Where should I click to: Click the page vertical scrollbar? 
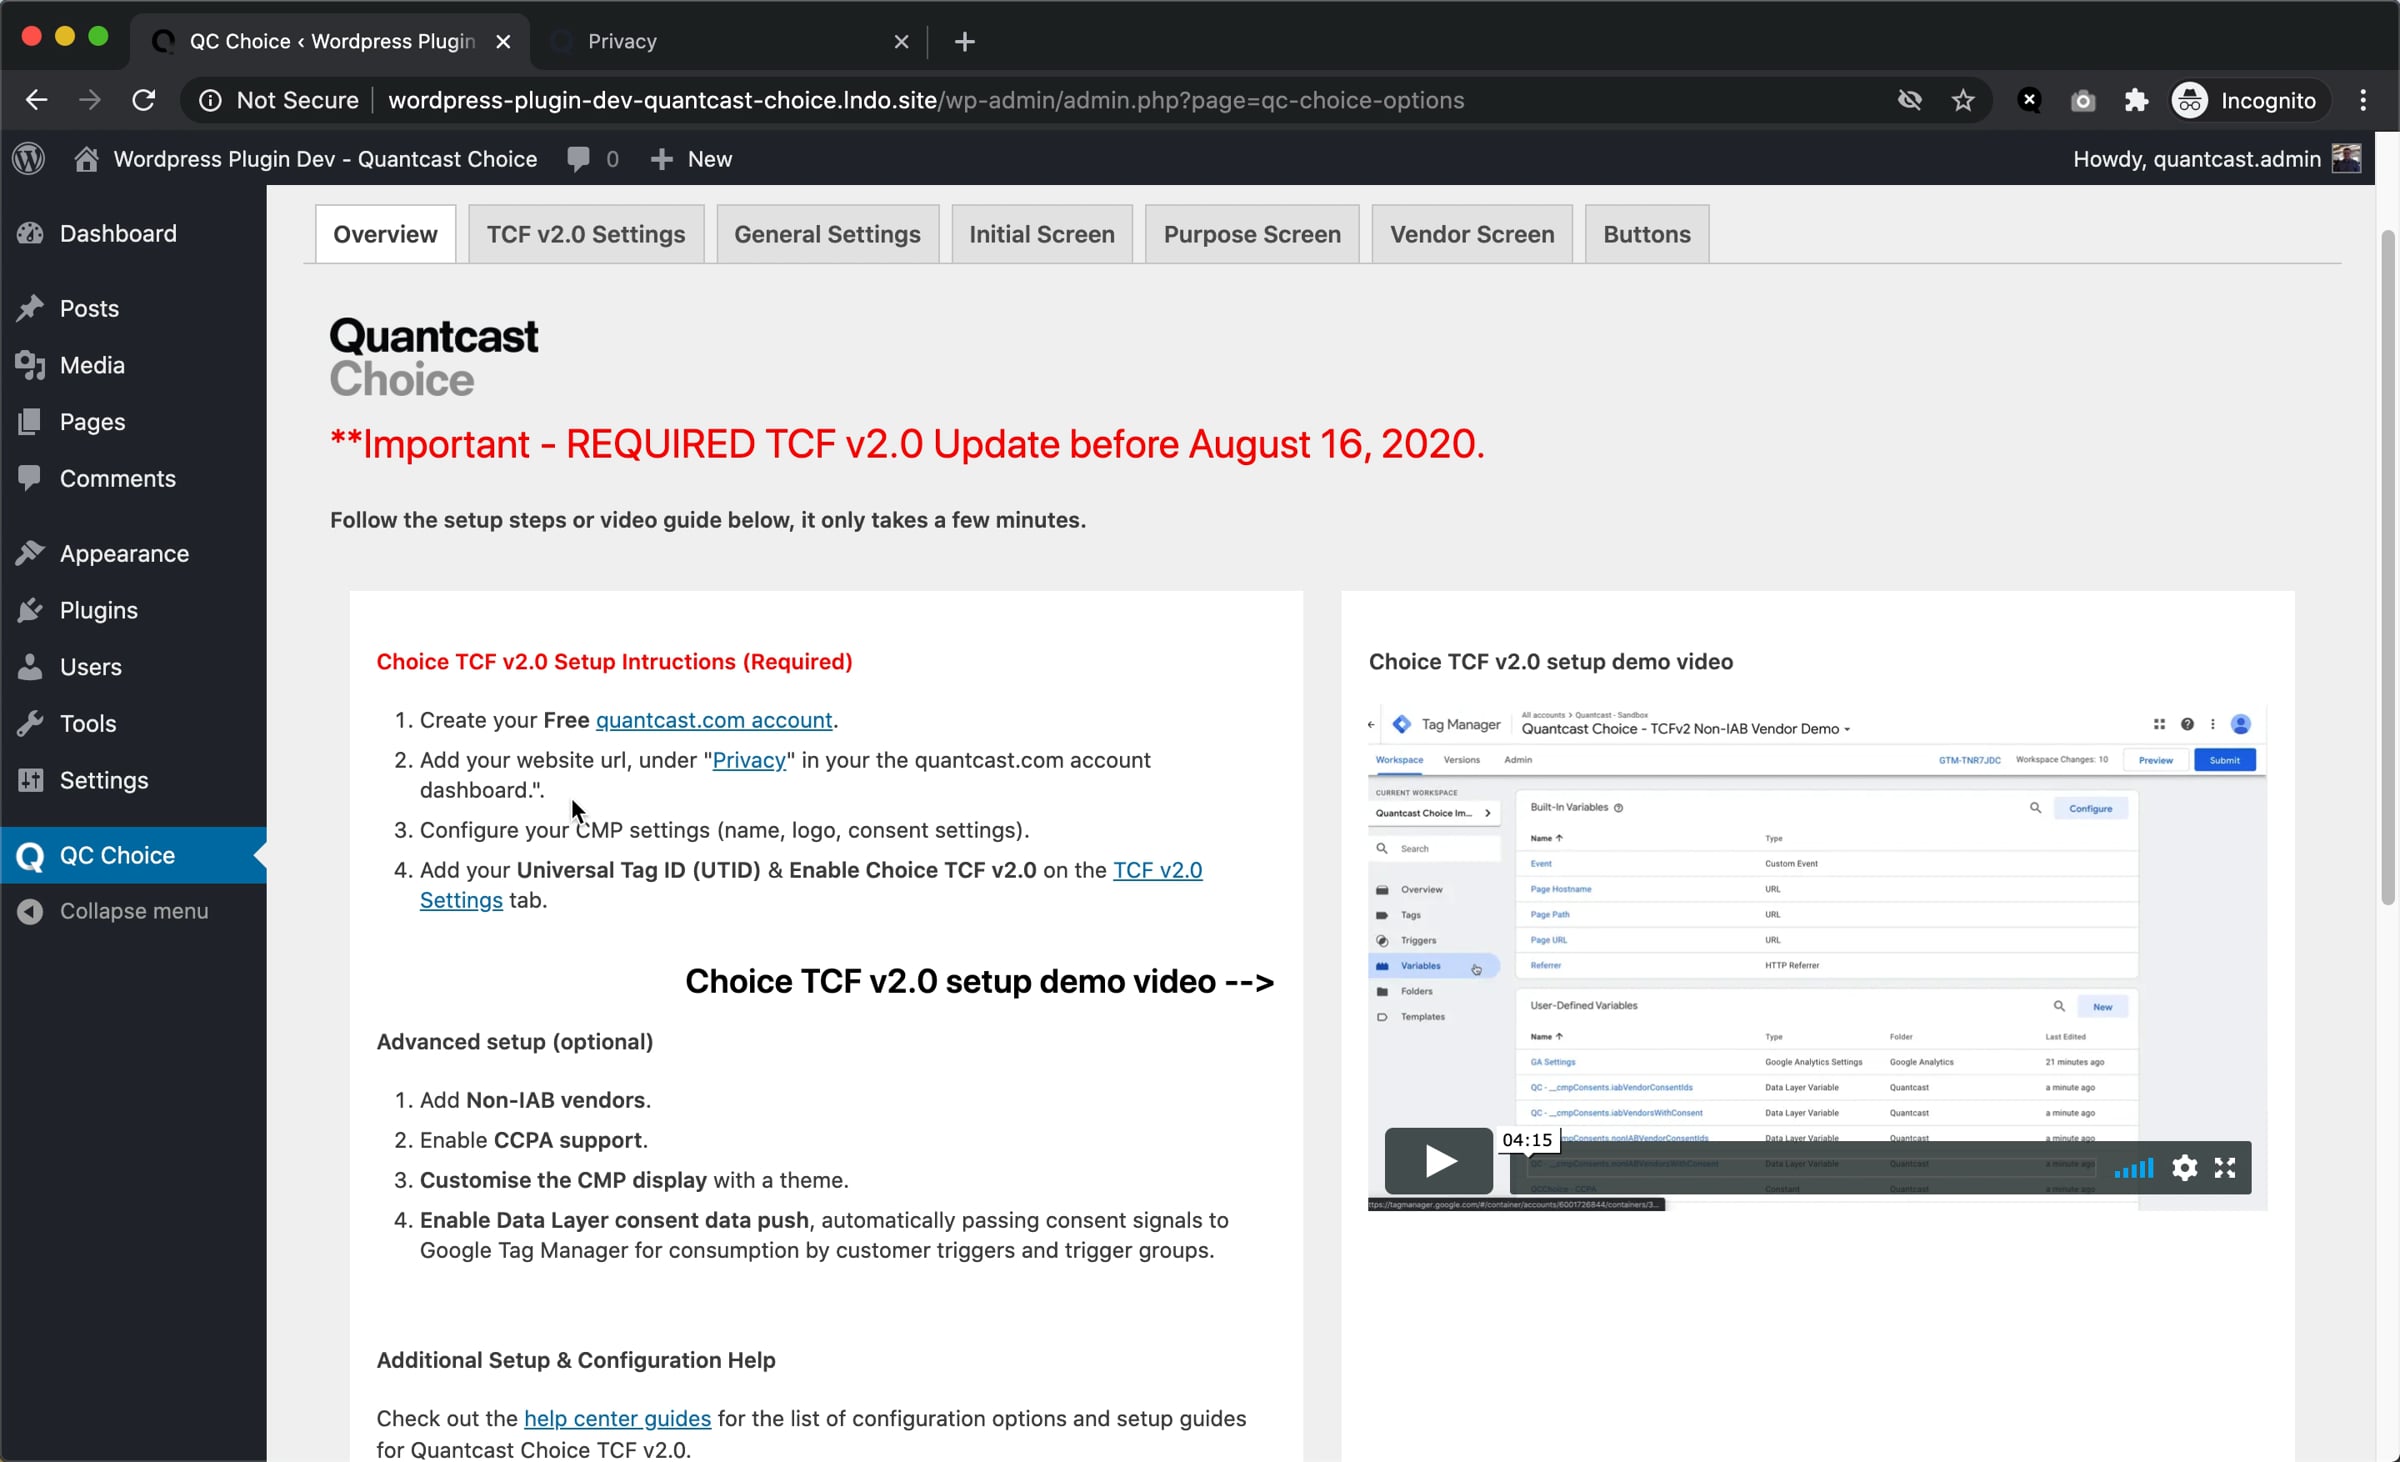[2388, 566]
